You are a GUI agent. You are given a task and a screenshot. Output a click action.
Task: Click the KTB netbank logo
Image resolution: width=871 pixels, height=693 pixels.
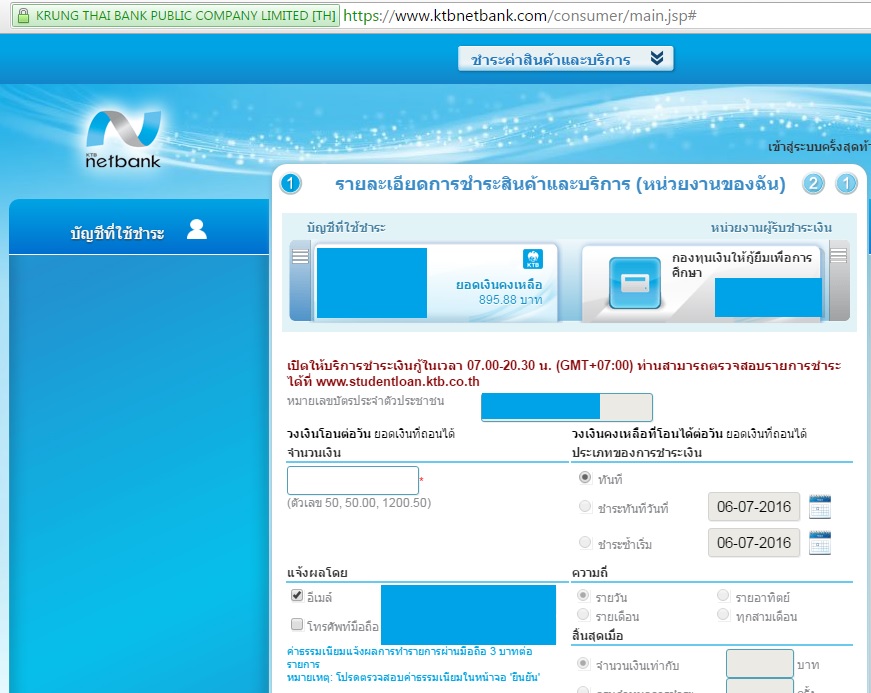click(x=123, y=139)
